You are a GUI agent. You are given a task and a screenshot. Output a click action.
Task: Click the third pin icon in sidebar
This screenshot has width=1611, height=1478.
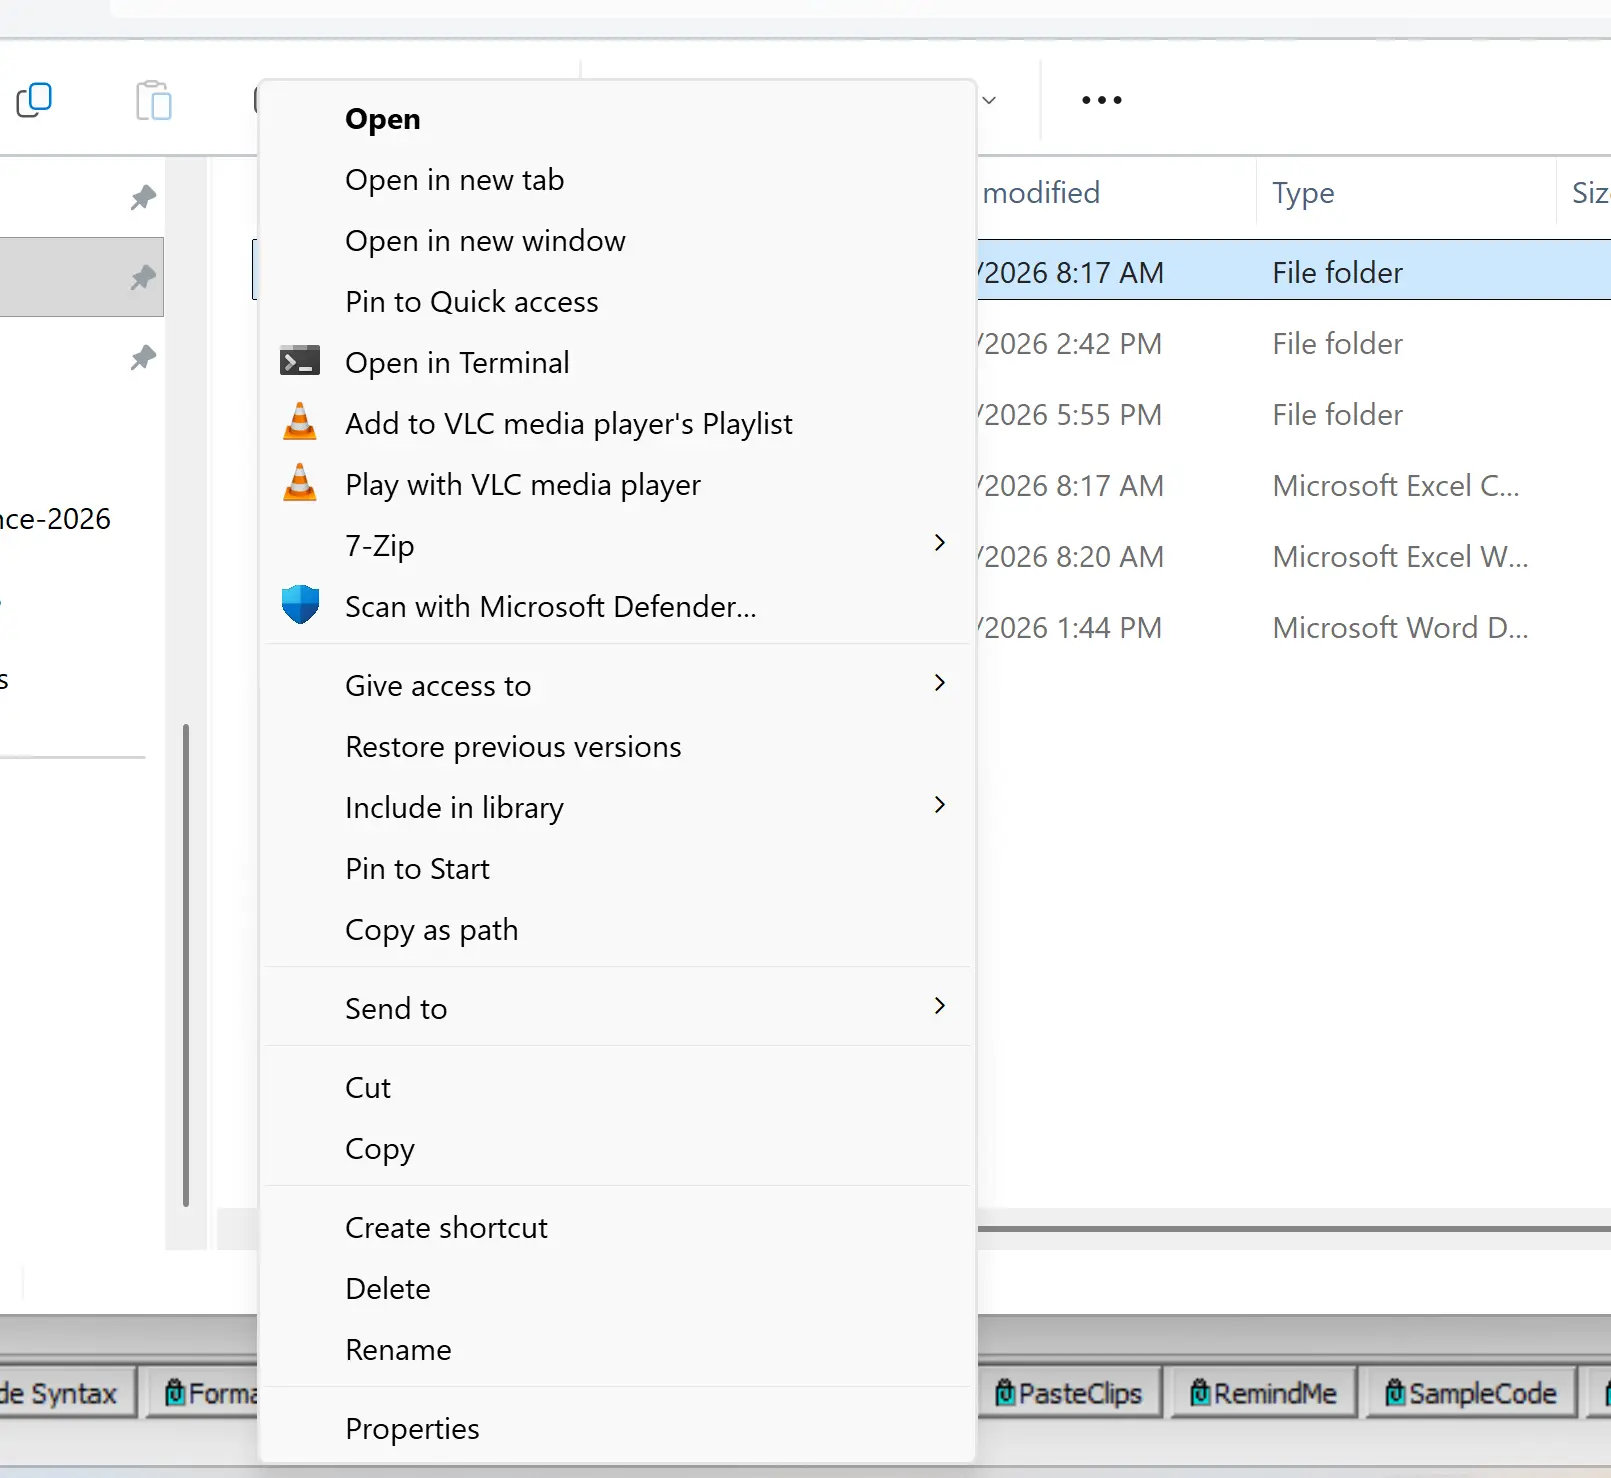click(143, 357)
